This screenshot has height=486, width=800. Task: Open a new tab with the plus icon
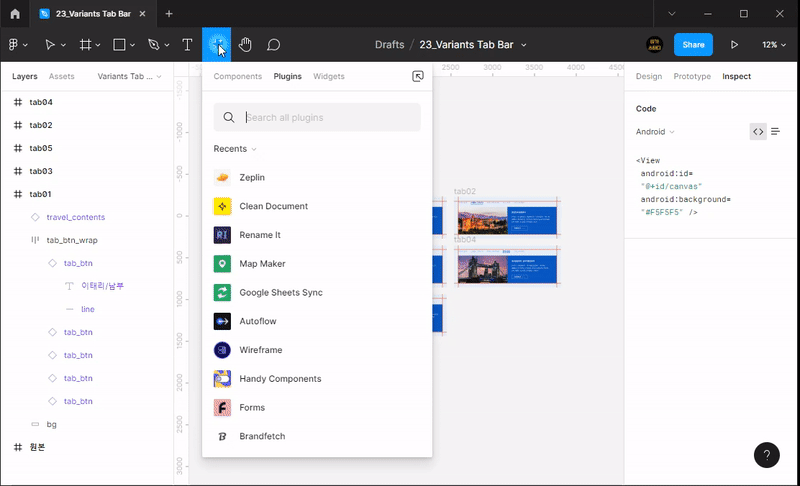coord(169,14)
